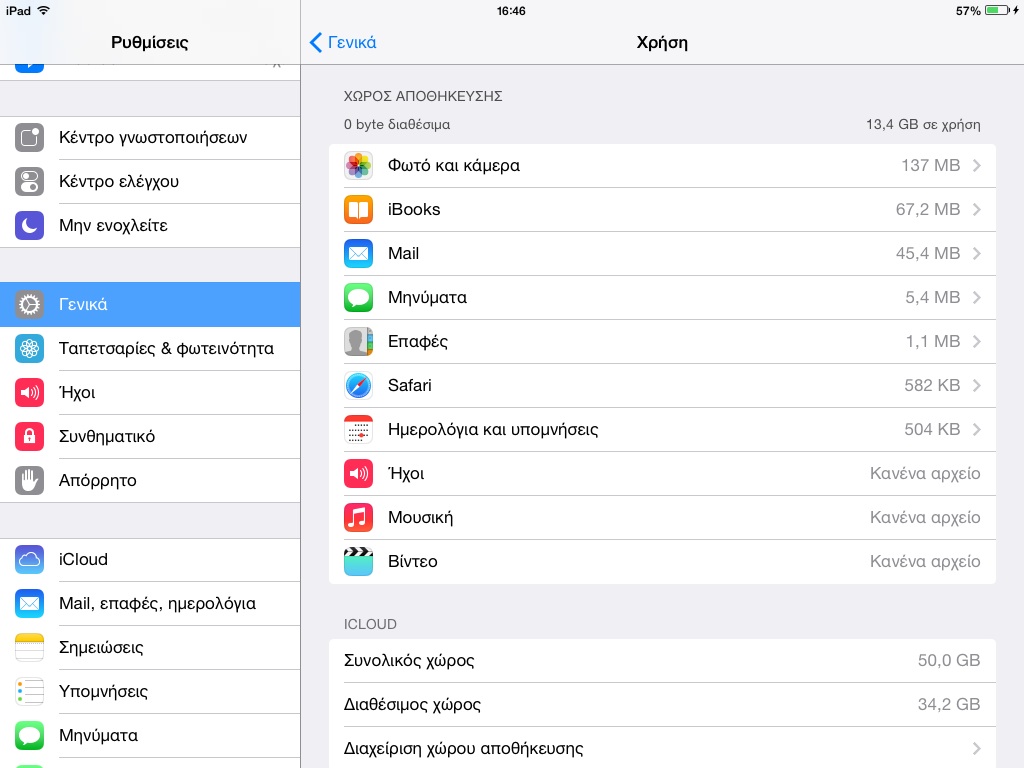Tap the 0 byte διαθέσιμα text
1024x768 pixels.
tap(397, 124)
